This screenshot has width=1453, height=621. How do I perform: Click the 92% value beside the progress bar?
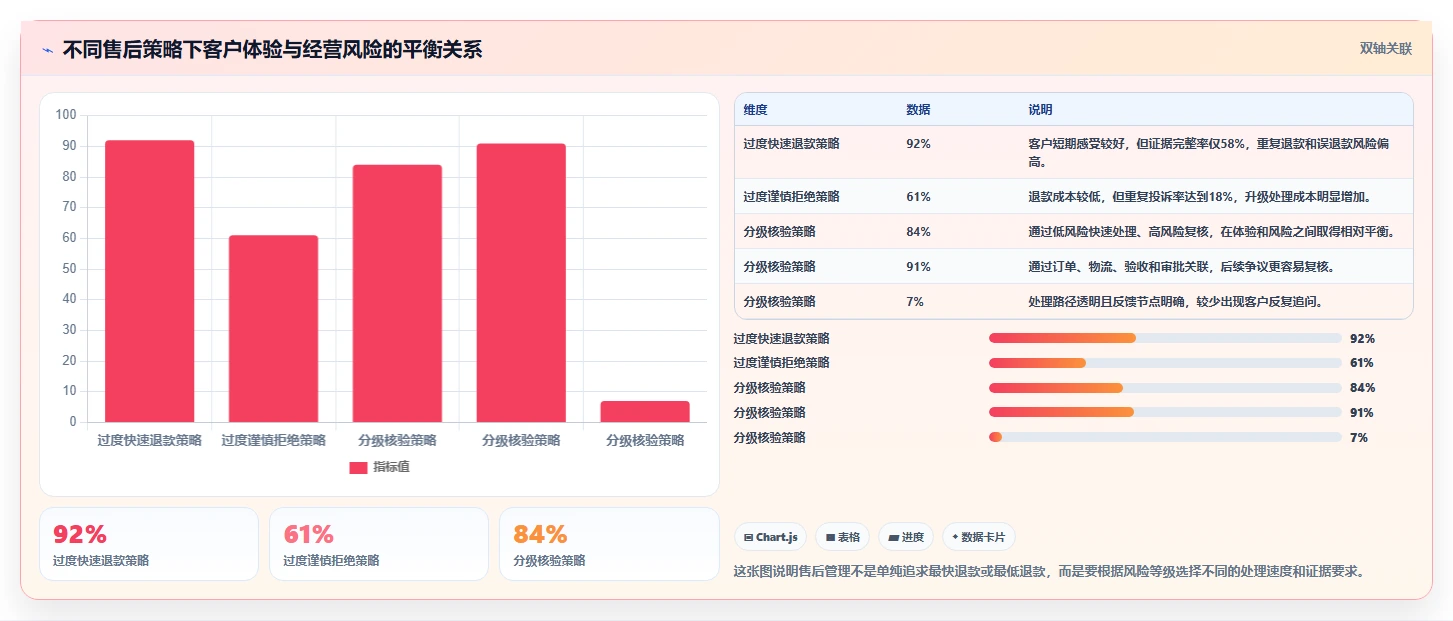(x=1362, y=339)
